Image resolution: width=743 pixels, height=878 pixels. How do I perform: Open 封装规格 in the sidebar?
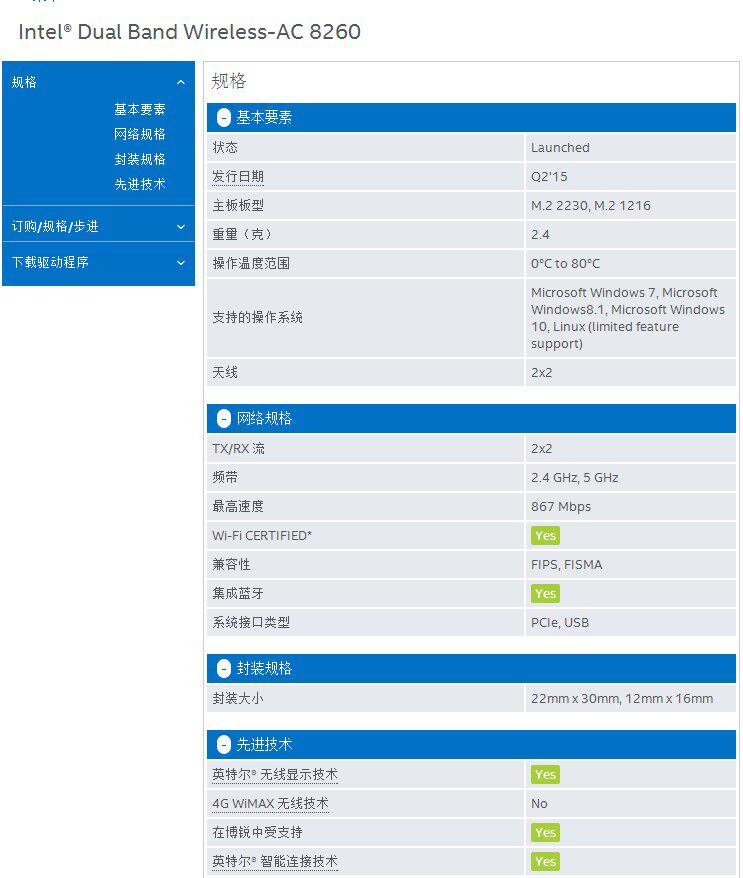140,159
